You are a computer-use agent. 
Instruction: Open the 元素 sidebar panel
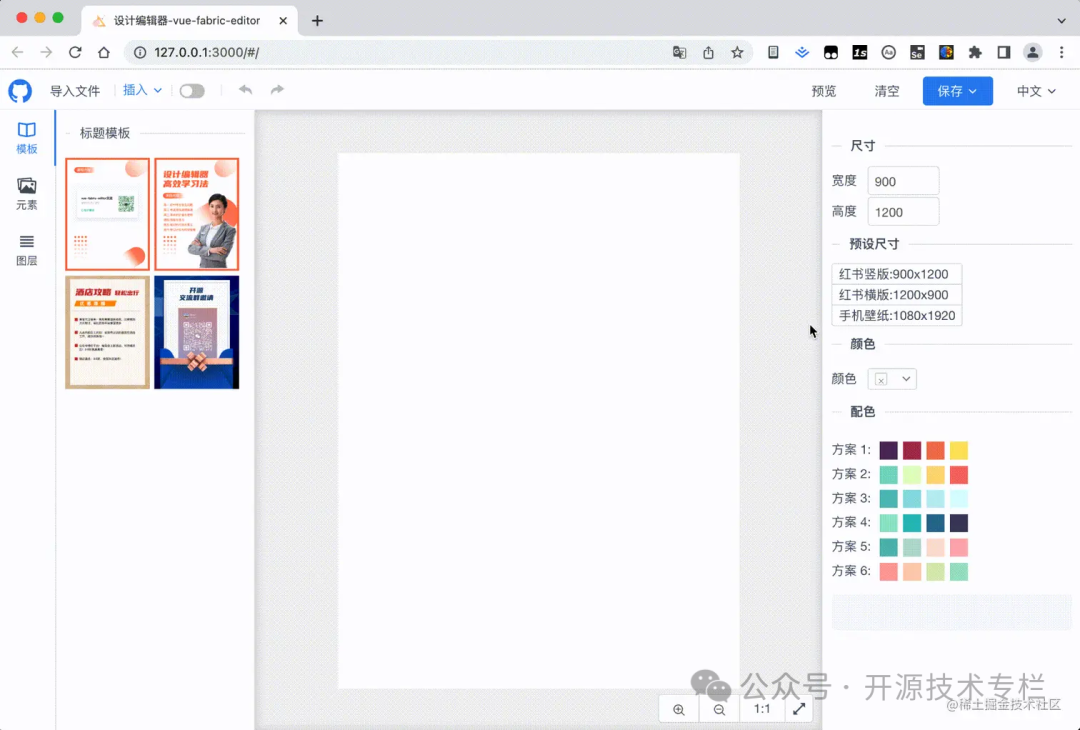(27, 194)
